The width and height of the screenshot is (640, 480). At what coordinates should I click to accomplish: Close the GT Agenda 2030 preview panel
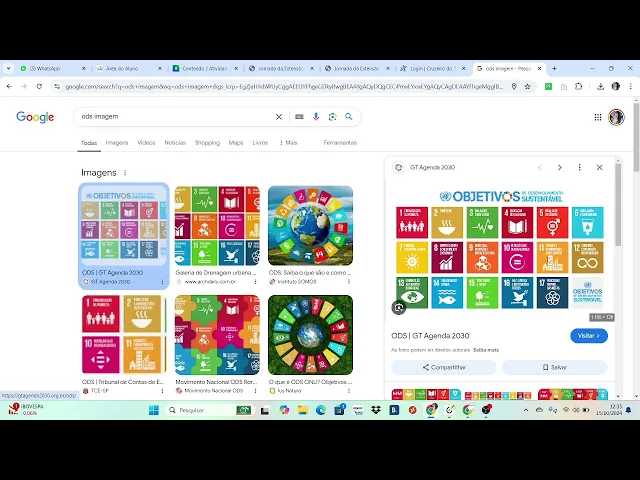(599, 167)
